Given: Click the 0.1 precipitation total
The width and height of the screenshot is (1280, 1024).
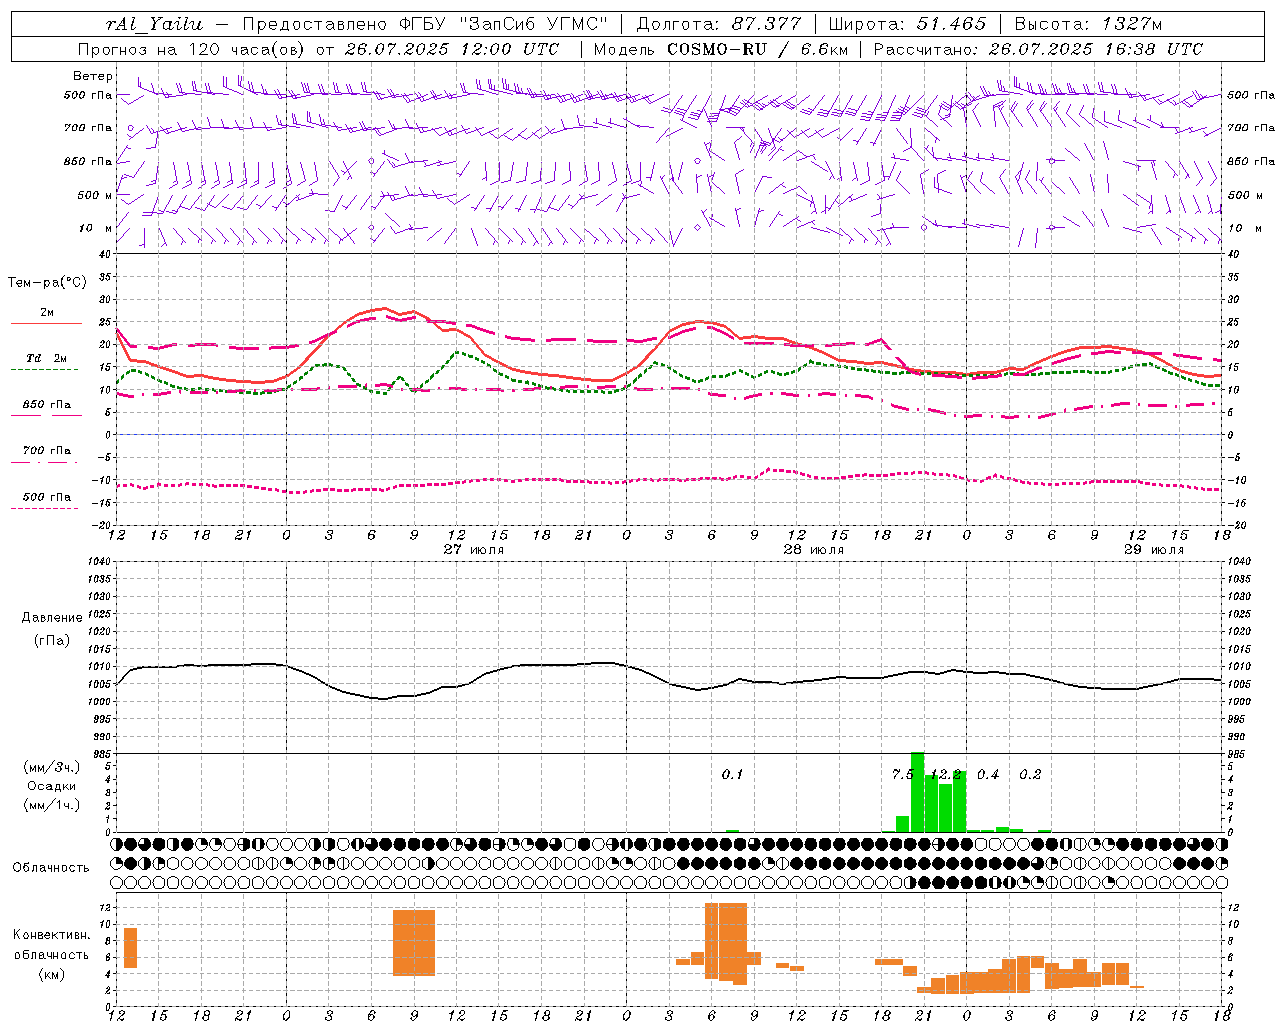Looking at the screenshot, I should [x=733, y=774].
